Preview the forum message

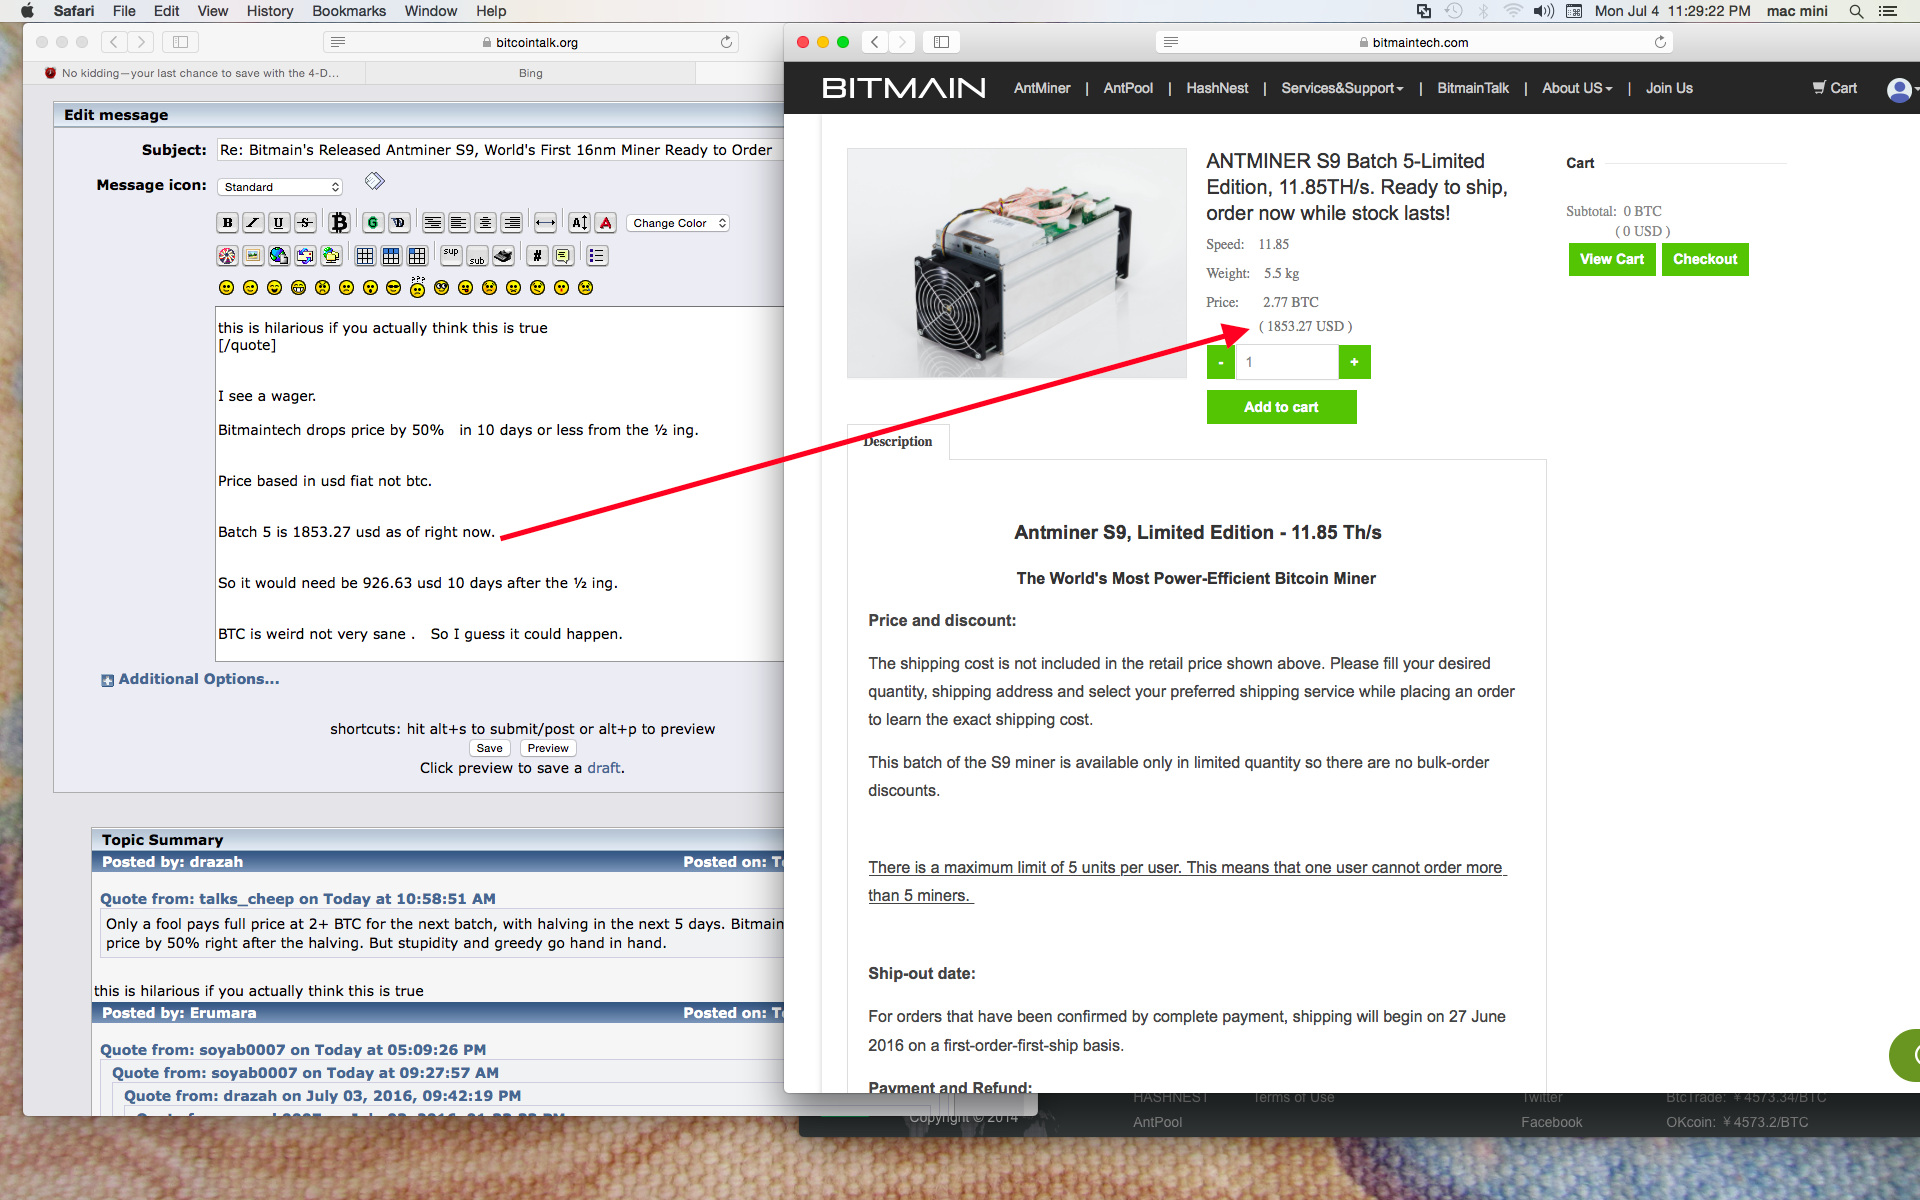548,748
